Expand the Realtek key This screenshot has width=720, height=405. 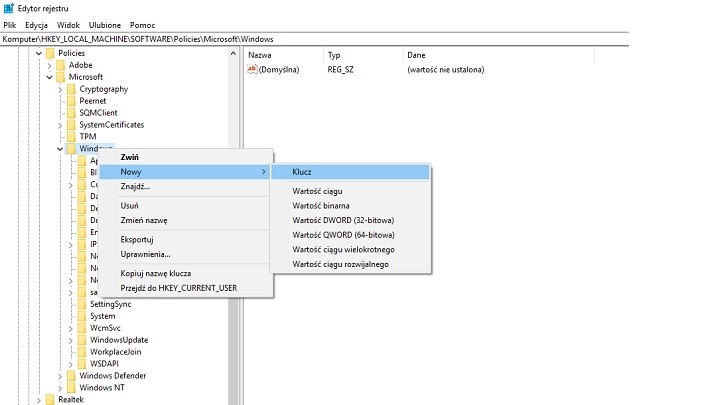pyautogui.click(x=39, y=399)
